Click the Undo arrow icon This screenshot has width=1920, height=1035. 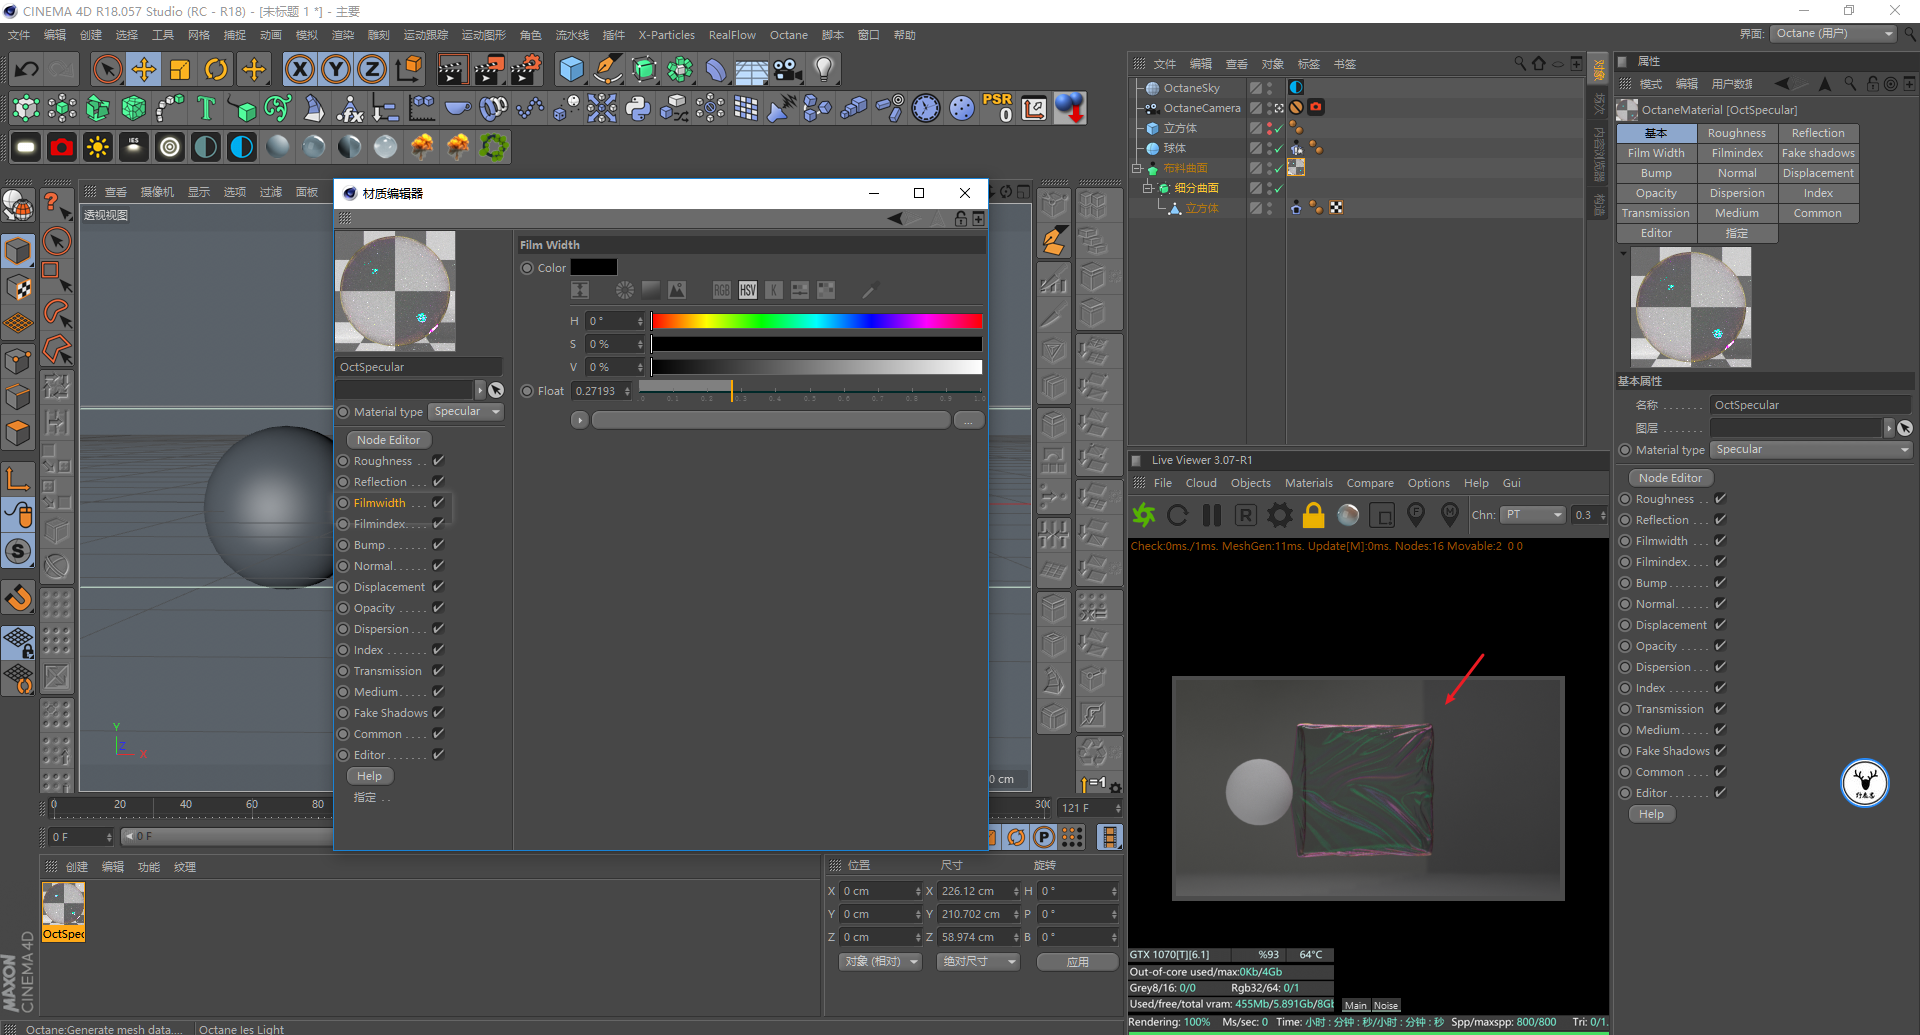point(27,69)
